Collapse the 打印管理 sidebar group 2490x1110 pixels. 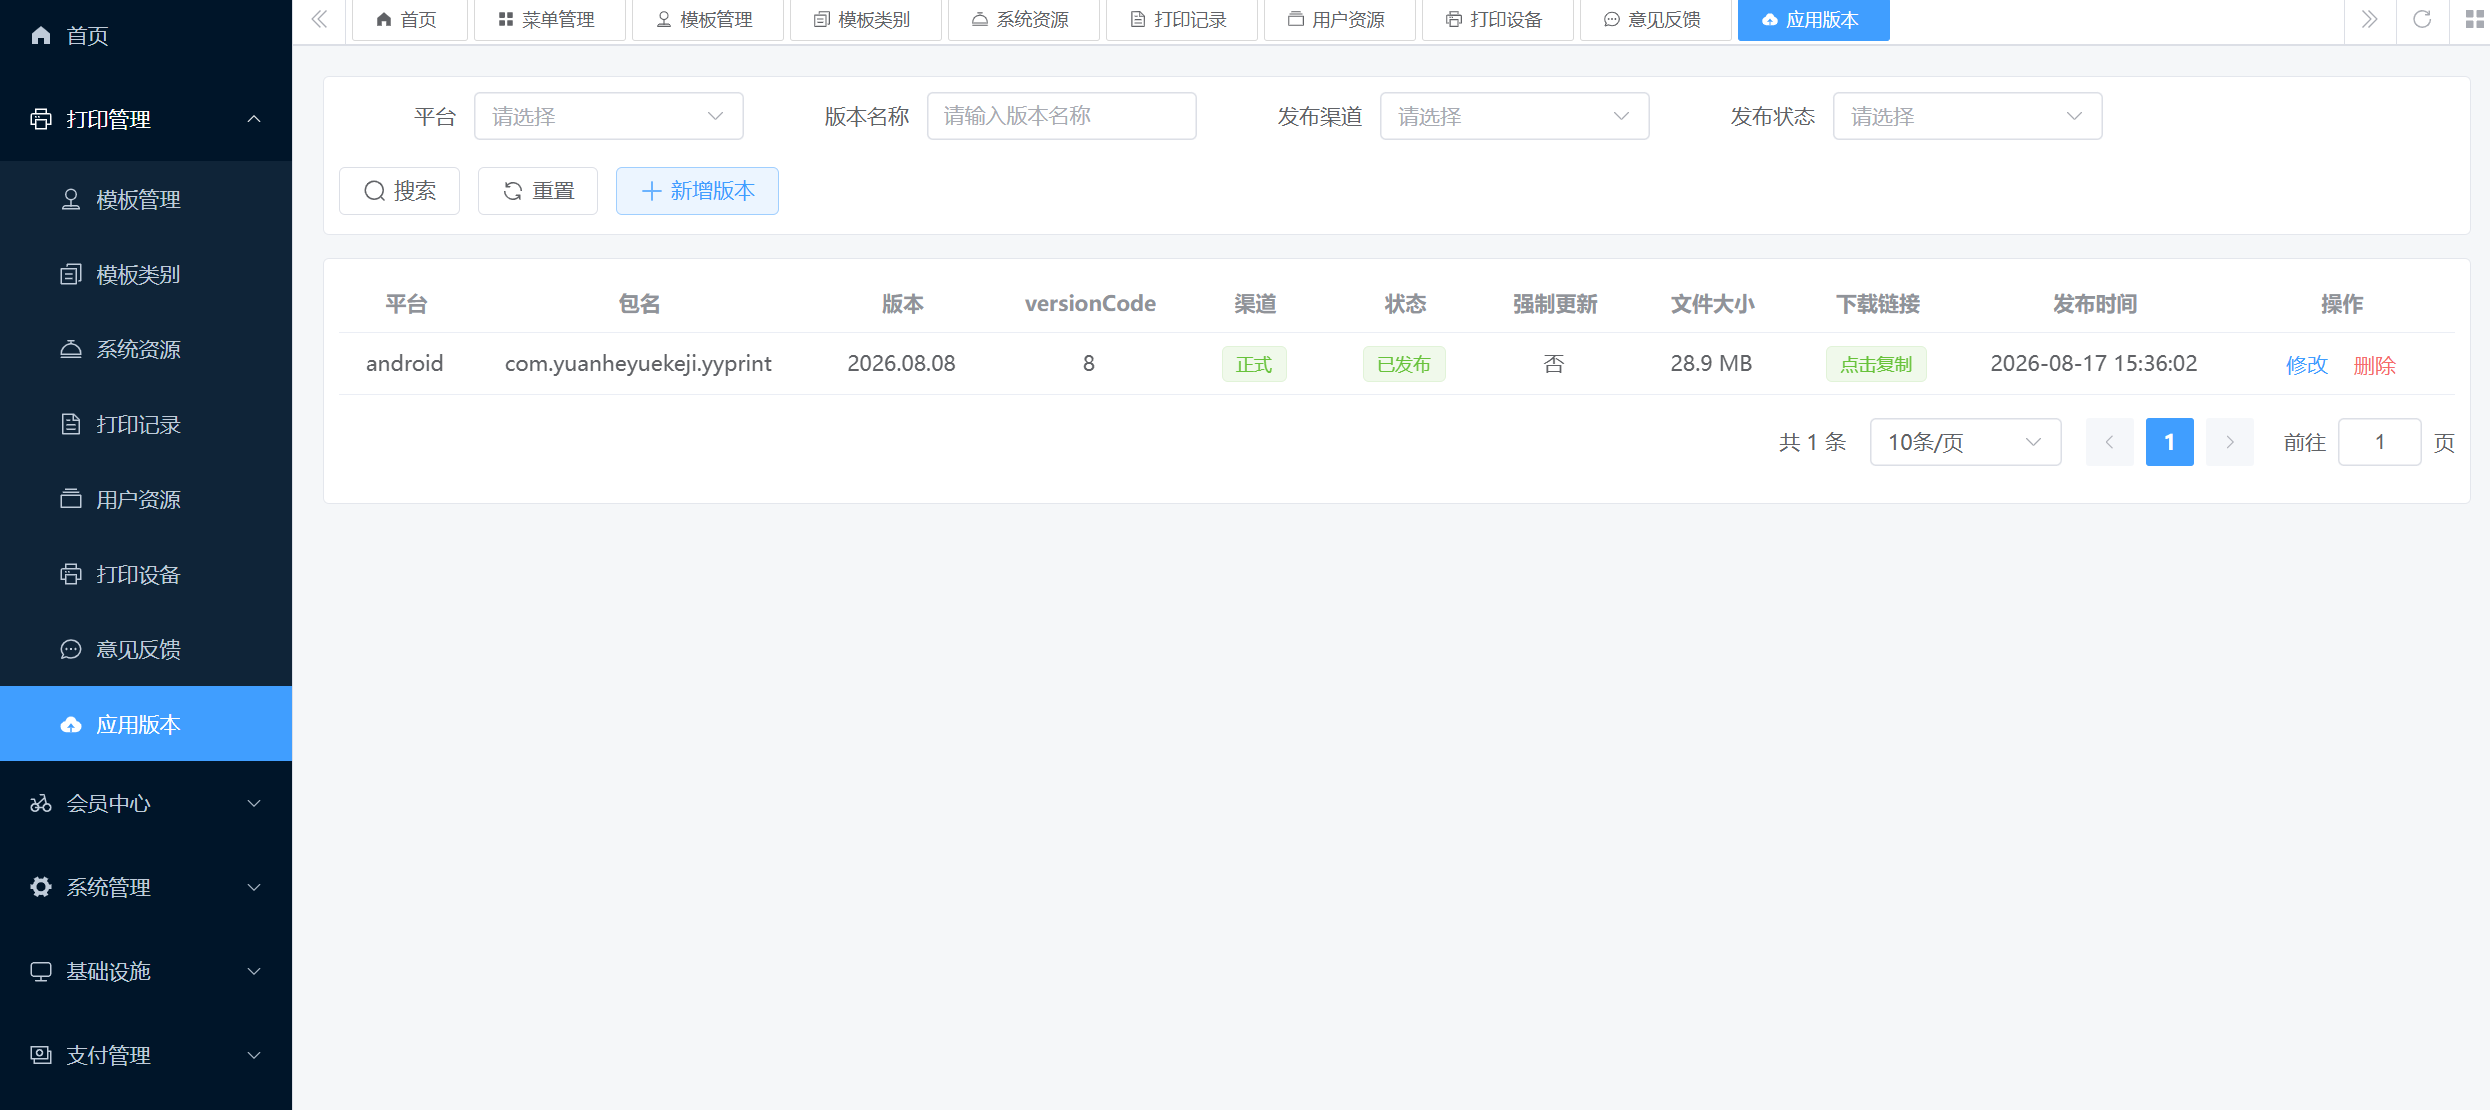pyautogui.click(x=146, y=119)
